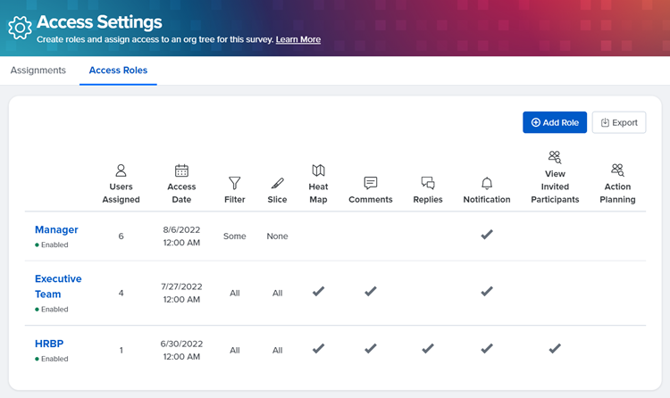Screen dimensions: 670x398
Task: Click the View Invited Participants header label
Action: pyautogui.click(x=555, y=186)
